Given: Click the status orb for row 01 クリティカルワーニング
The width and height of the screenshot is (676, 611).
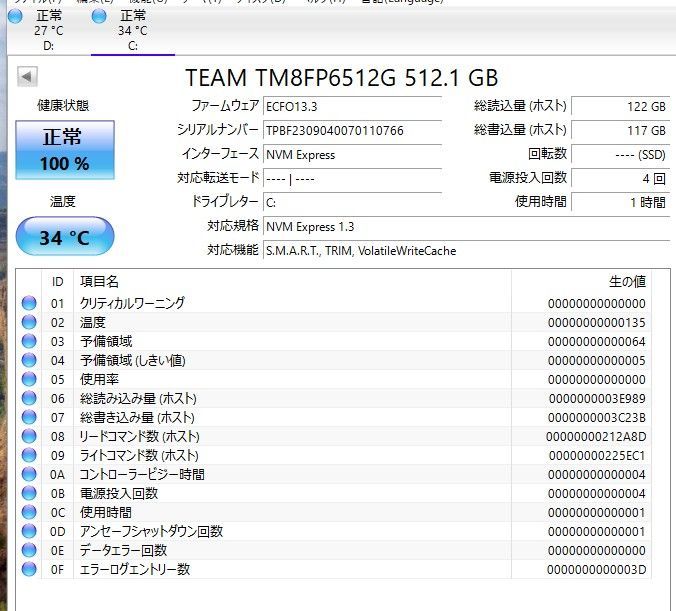Looking at the screenshot, I should (29, 303).
